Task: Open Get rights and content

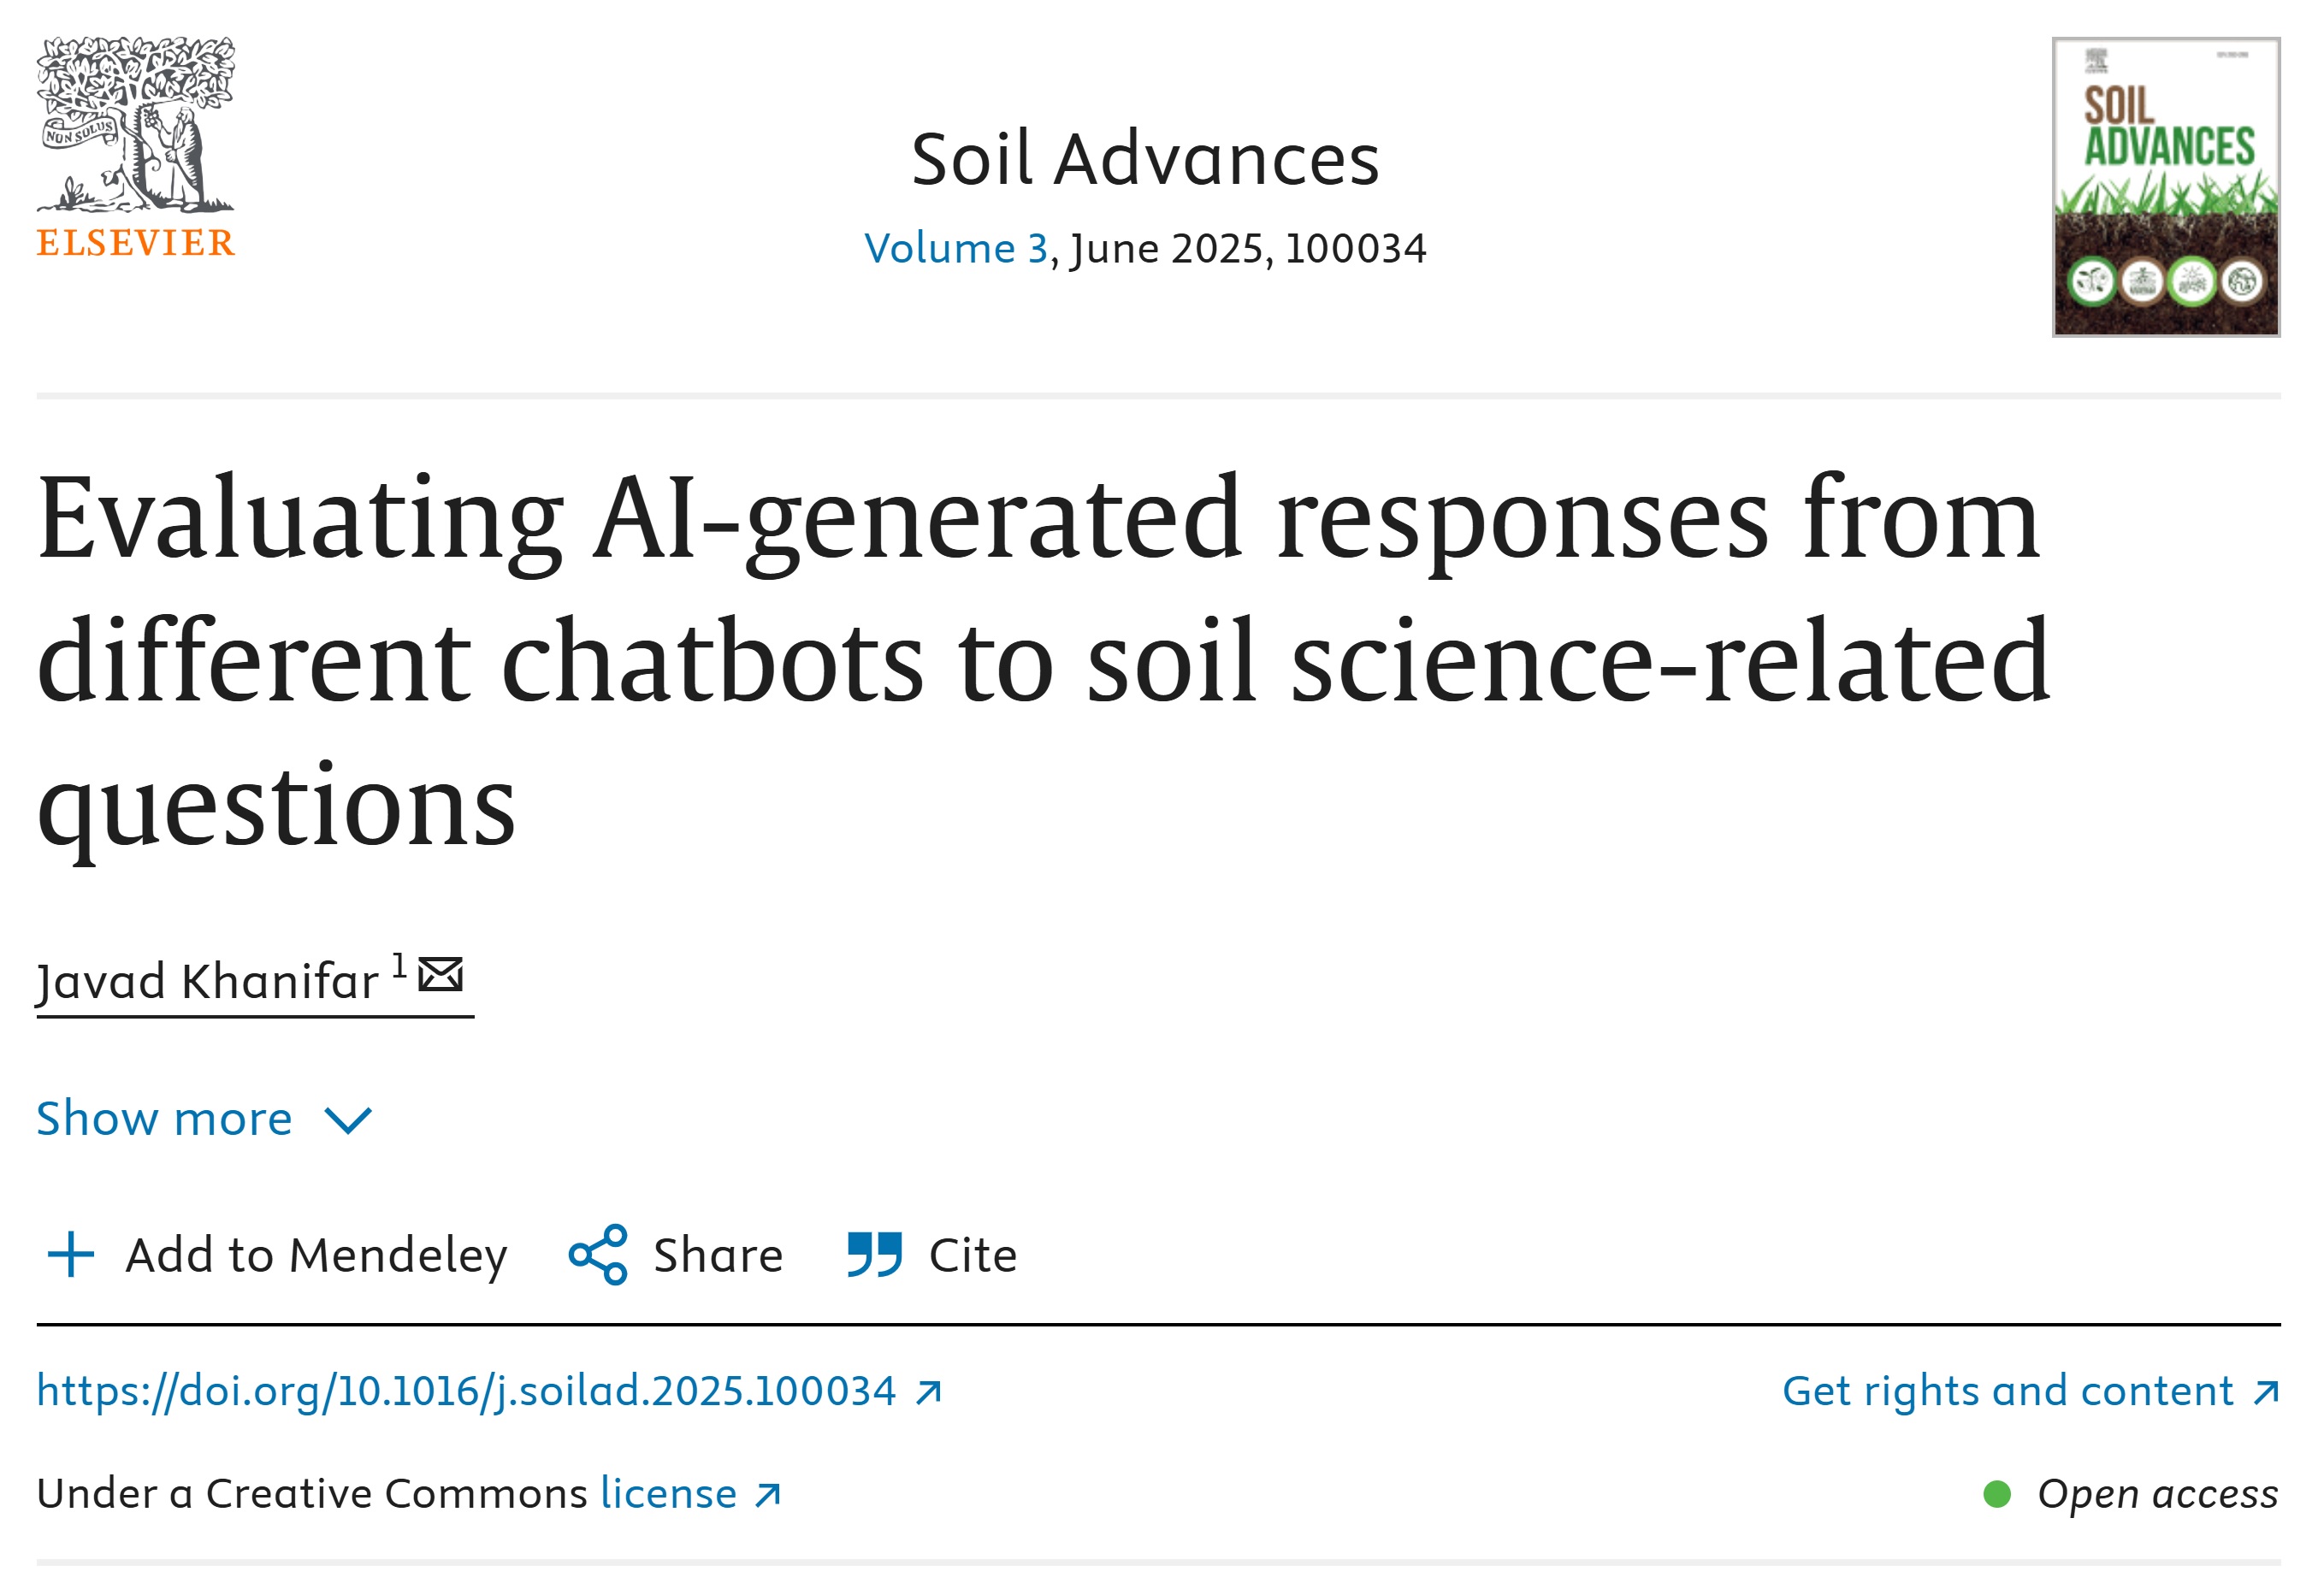Action: 2008,1391
